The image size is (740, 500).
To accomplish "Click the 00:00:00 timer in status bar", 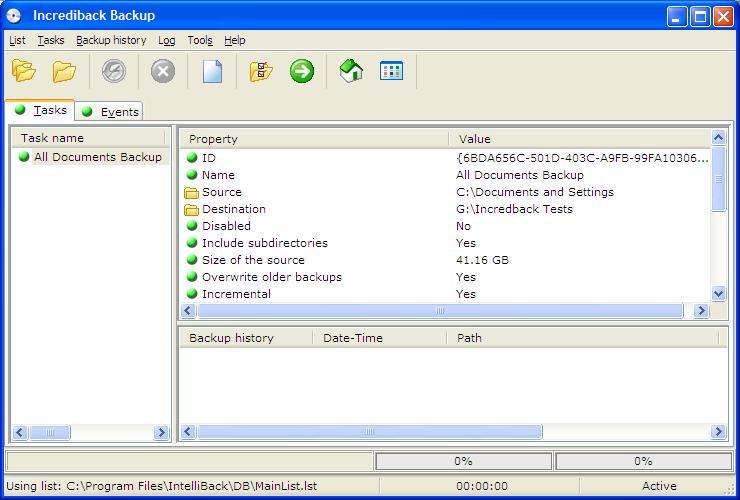I will 482,486.
